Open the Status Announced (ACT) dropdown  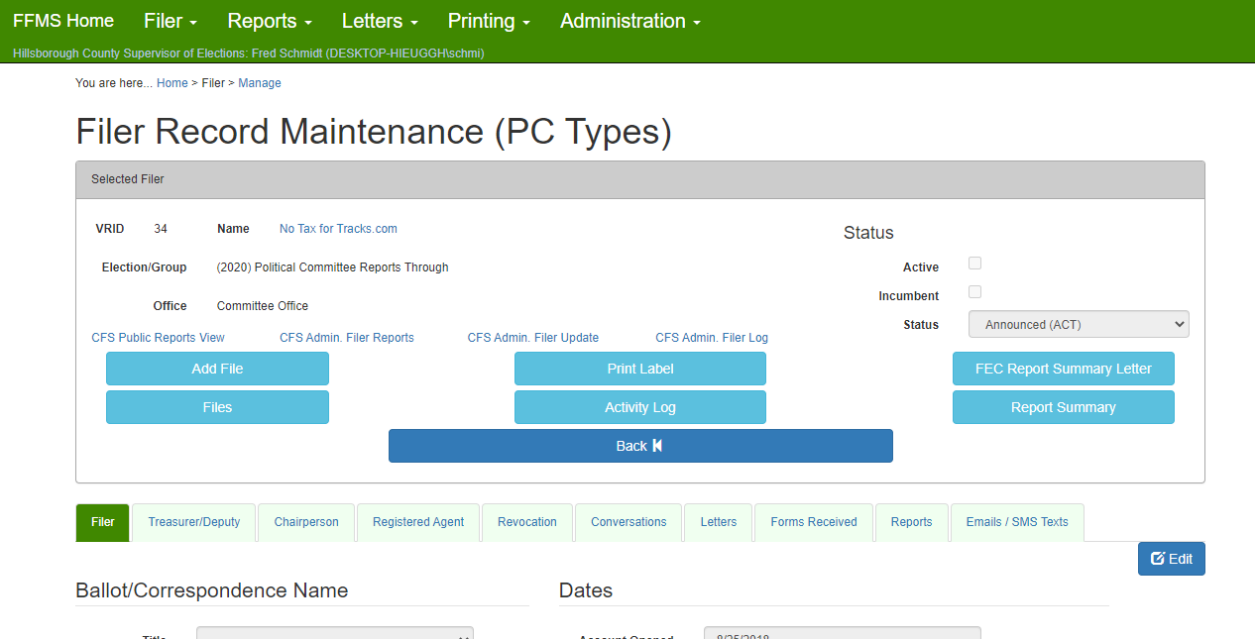1079,325
